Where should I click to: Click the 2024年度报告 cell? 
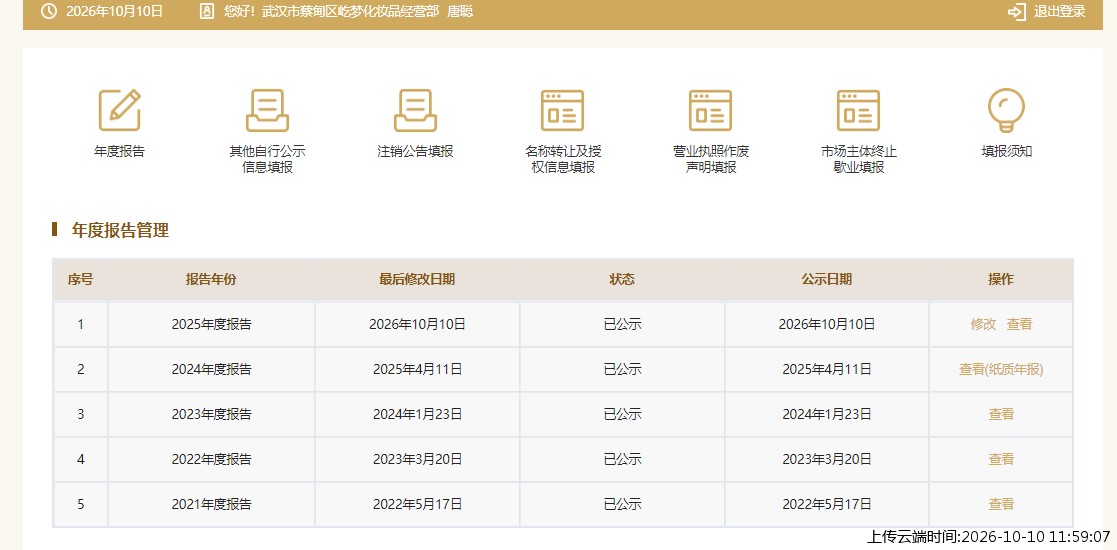tap(212, 369)
